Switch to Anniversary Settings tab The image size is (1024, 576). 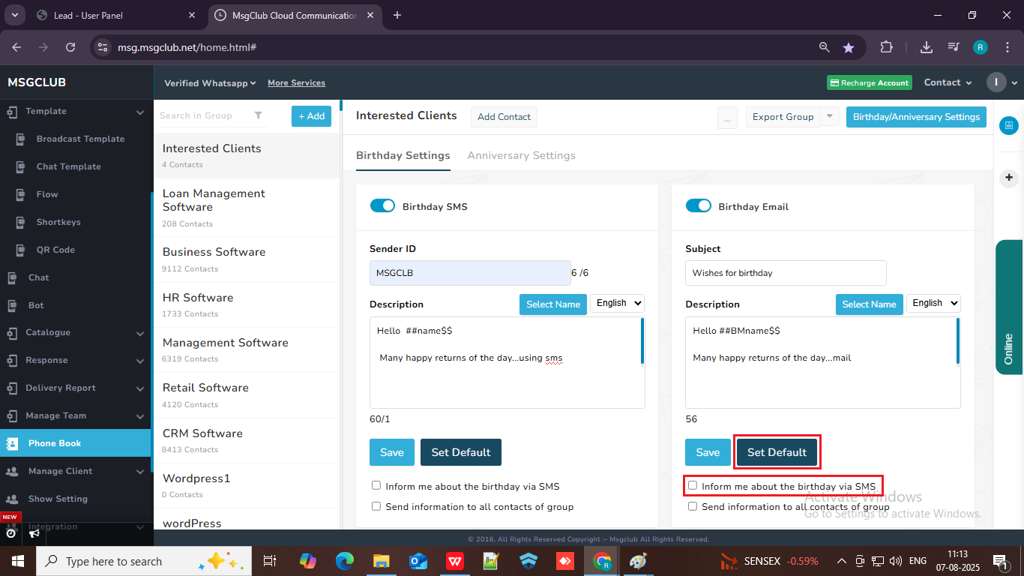521,155
